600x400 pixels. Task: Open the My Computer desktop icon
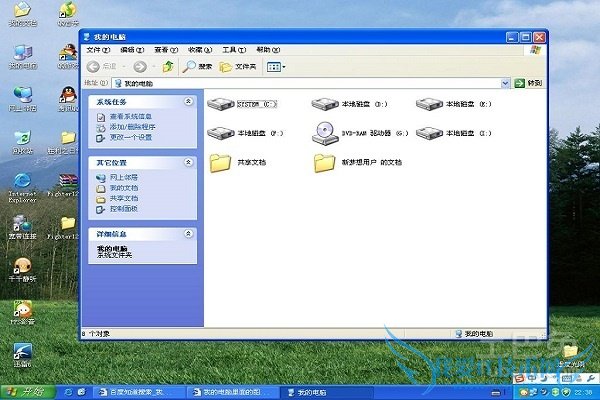(x=23, y=57)
